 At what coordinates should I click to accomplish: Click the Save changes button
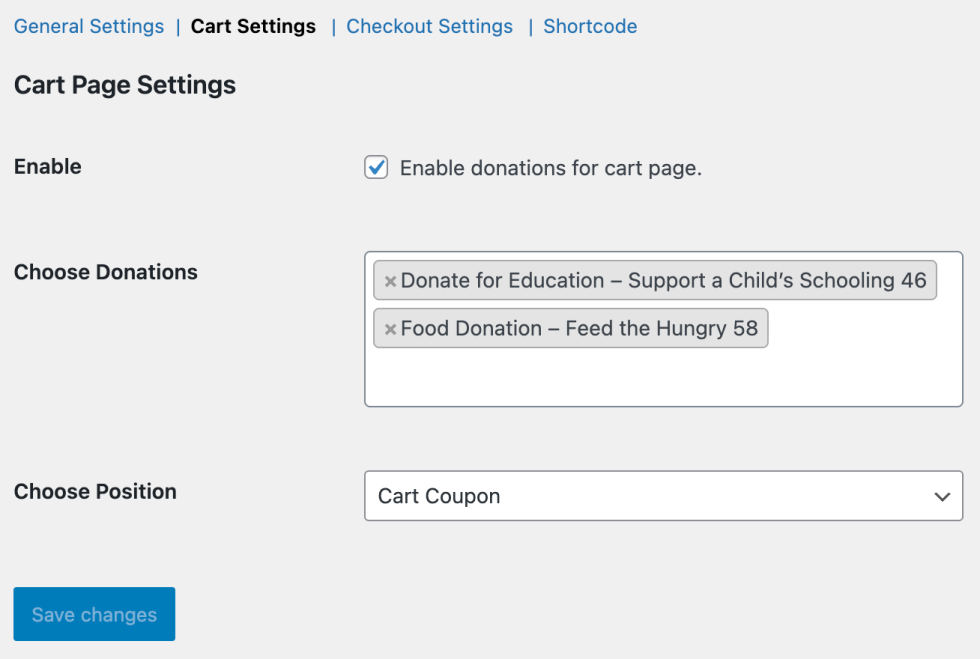(93, 614)
